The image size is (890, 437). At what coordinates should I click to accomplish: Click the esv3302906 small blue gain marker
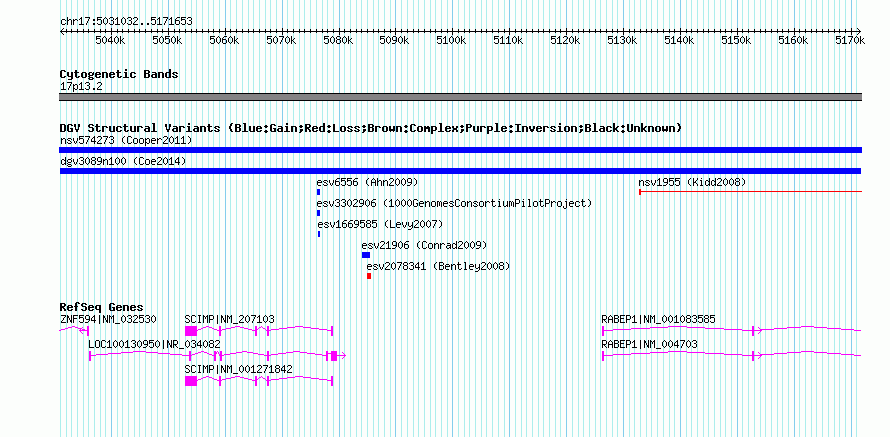tap(318, 213)
